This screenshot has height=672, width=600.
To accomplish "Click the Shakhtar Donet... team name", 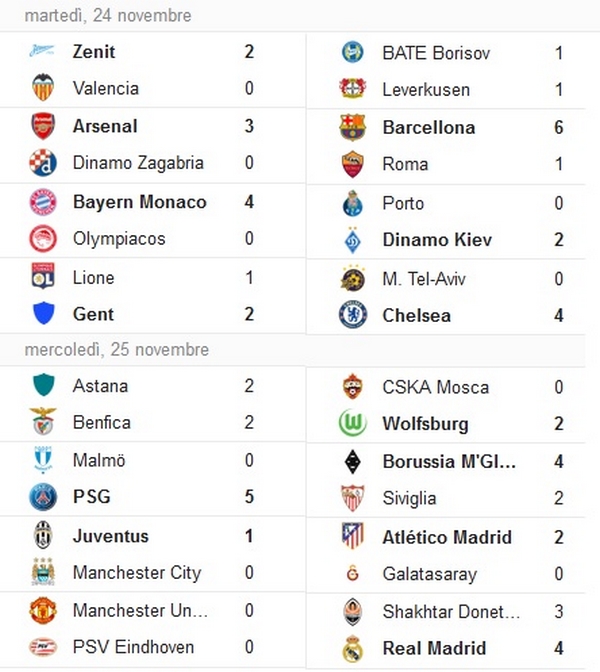I will pos(451,612).
